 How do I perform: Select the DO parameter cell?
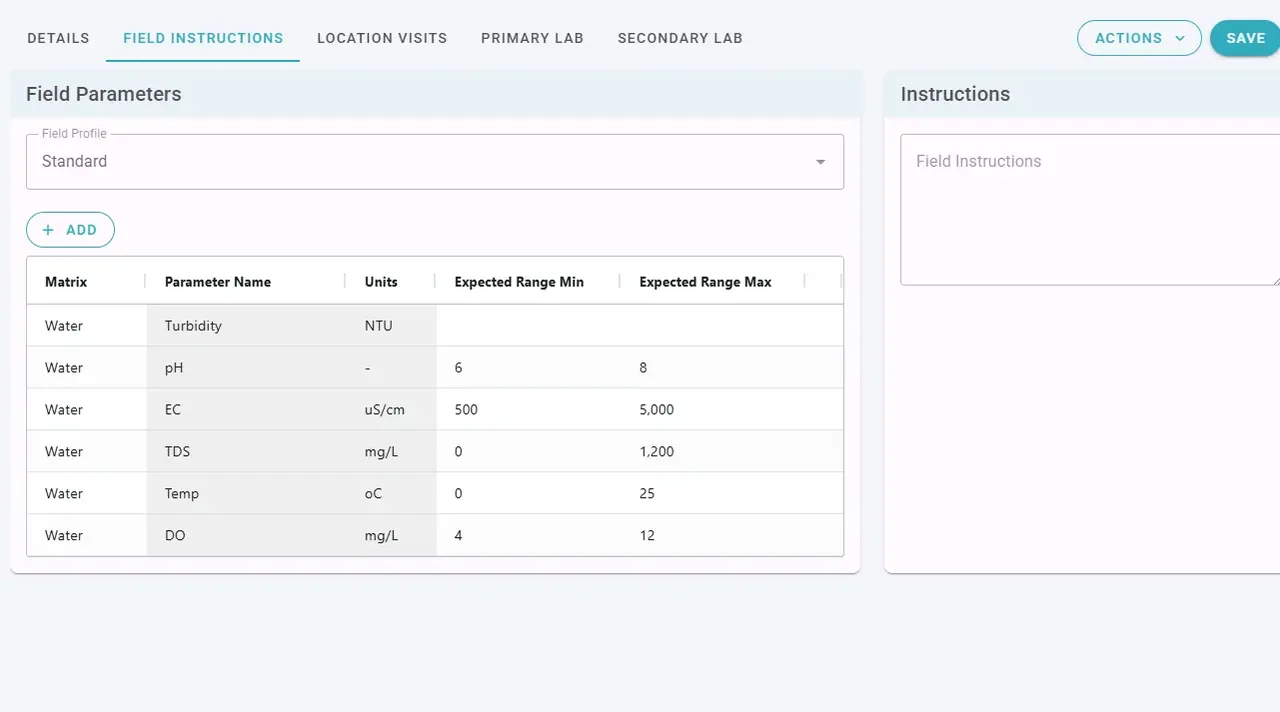click(x=247, y=536)
